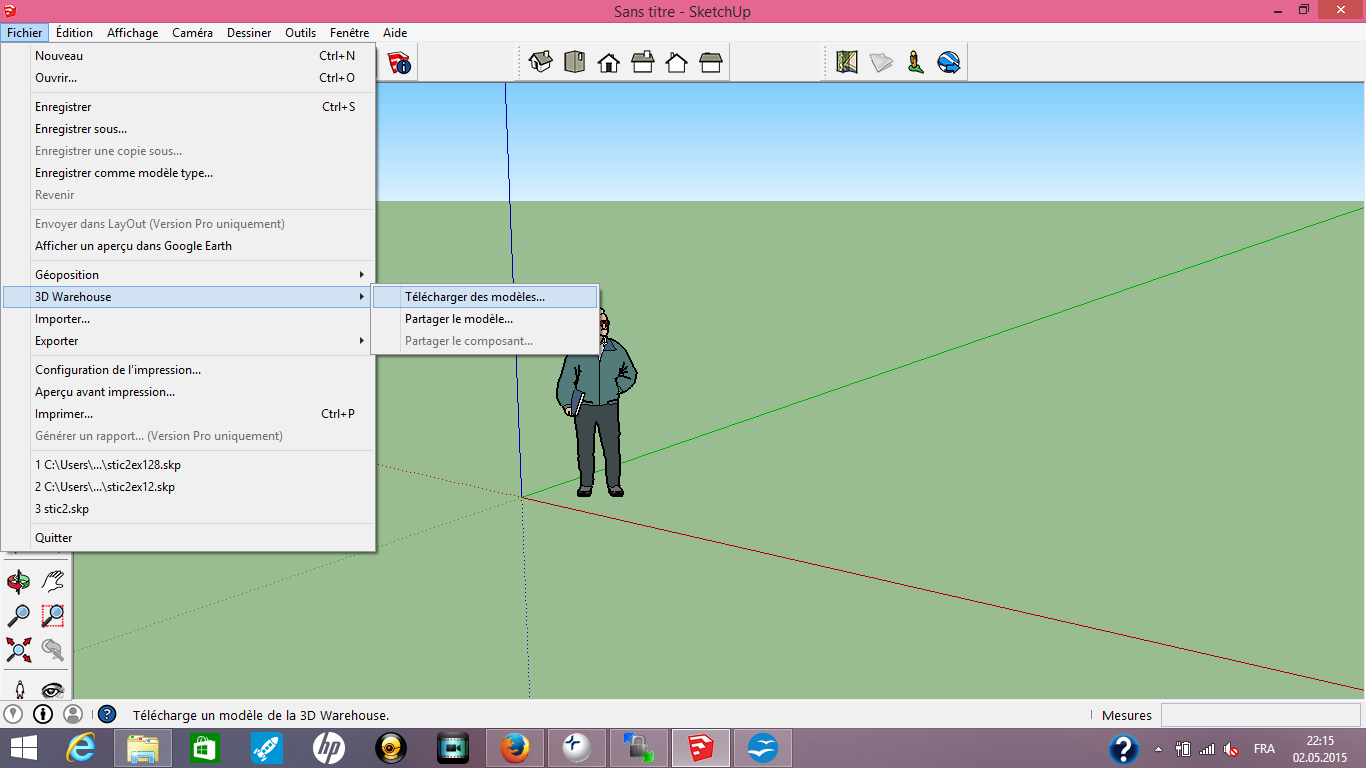Click the credits info status icon
This screenshot has width=1366, height=768.
(43, 714)
